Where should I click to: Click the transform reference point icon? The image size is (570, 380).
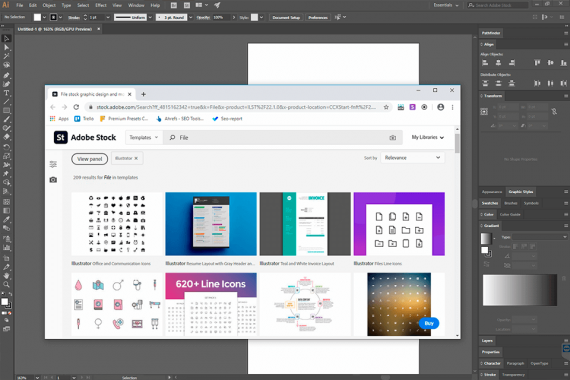tap(484, 112)
